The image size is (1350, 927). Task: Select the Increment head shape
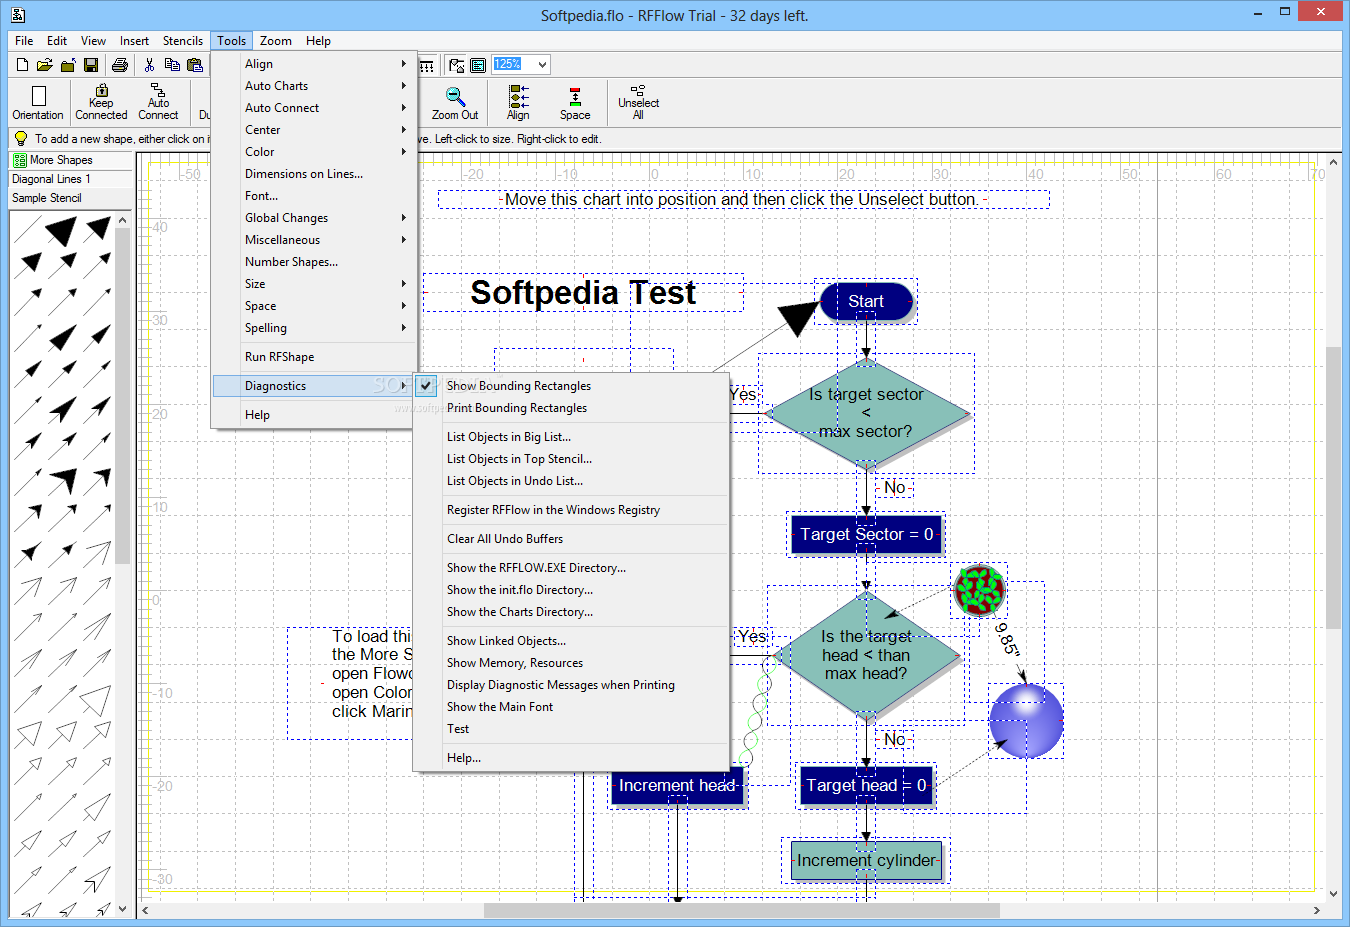coord(677,785)
